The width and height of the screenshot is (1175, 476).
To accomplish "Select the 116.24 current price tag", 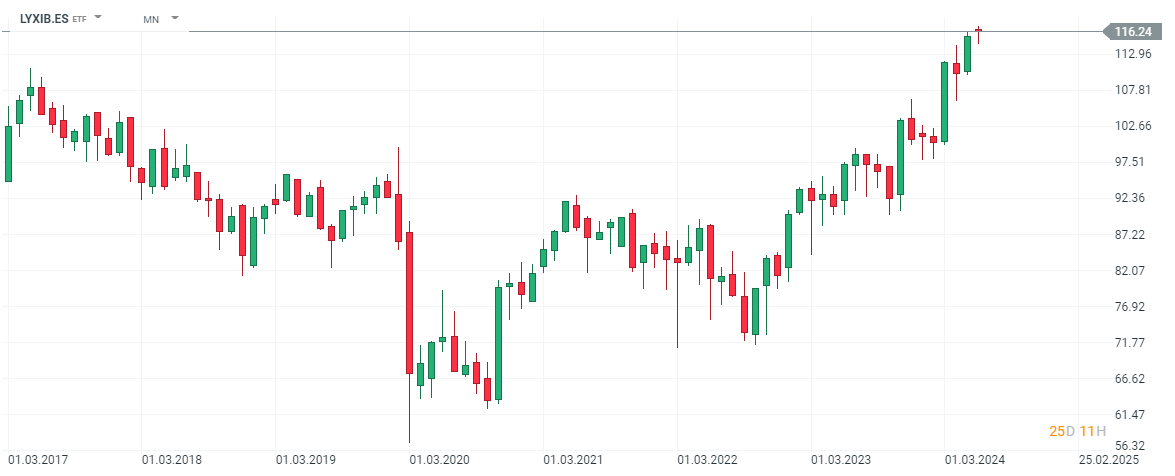I will pyautogui.click(x=1132, y=32).
